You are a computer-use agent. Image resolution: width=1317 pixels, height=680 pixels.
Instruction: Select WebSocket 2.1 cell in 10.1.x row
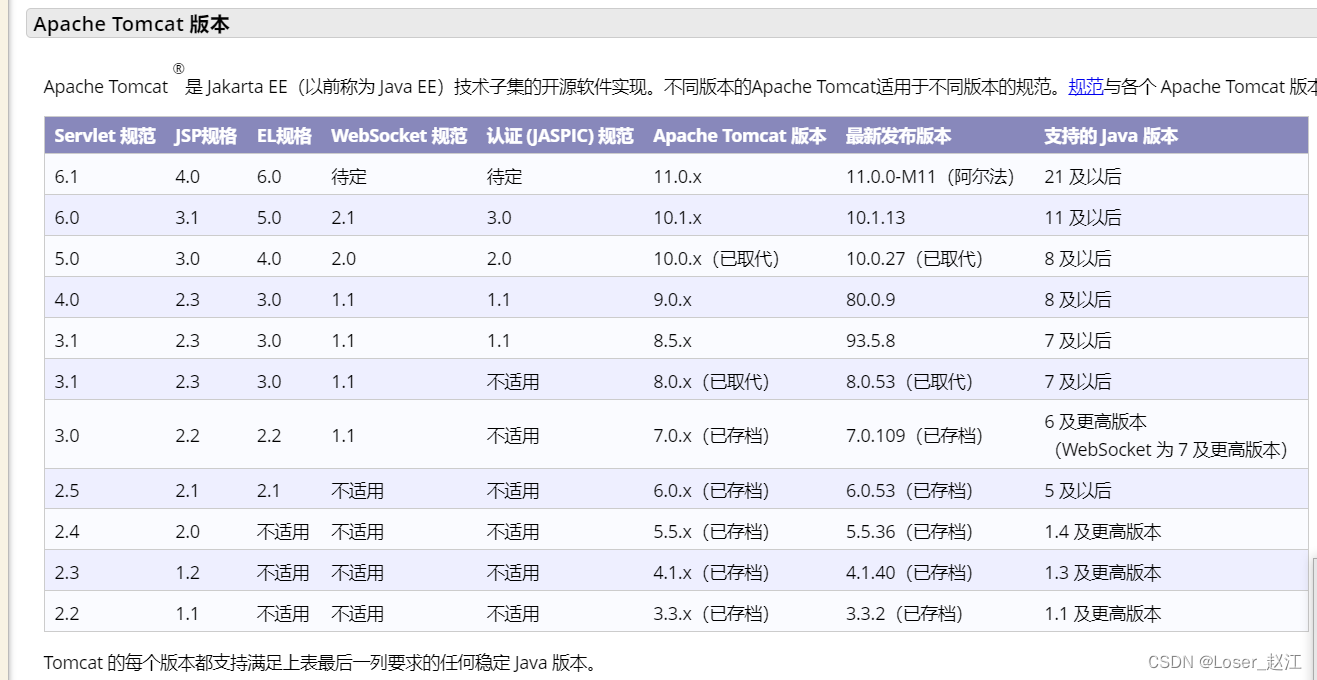[x=343, y=218]
